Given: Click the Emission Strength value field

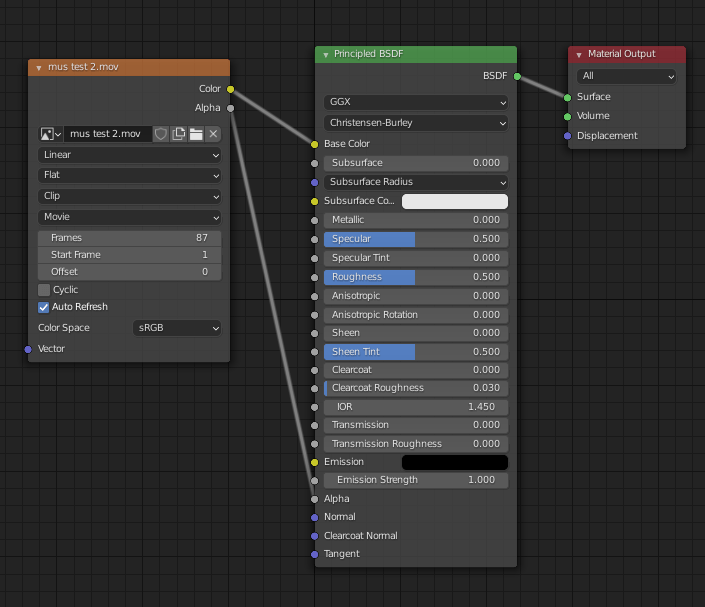Looking at the screenshot, I should [x=416, y=480].
